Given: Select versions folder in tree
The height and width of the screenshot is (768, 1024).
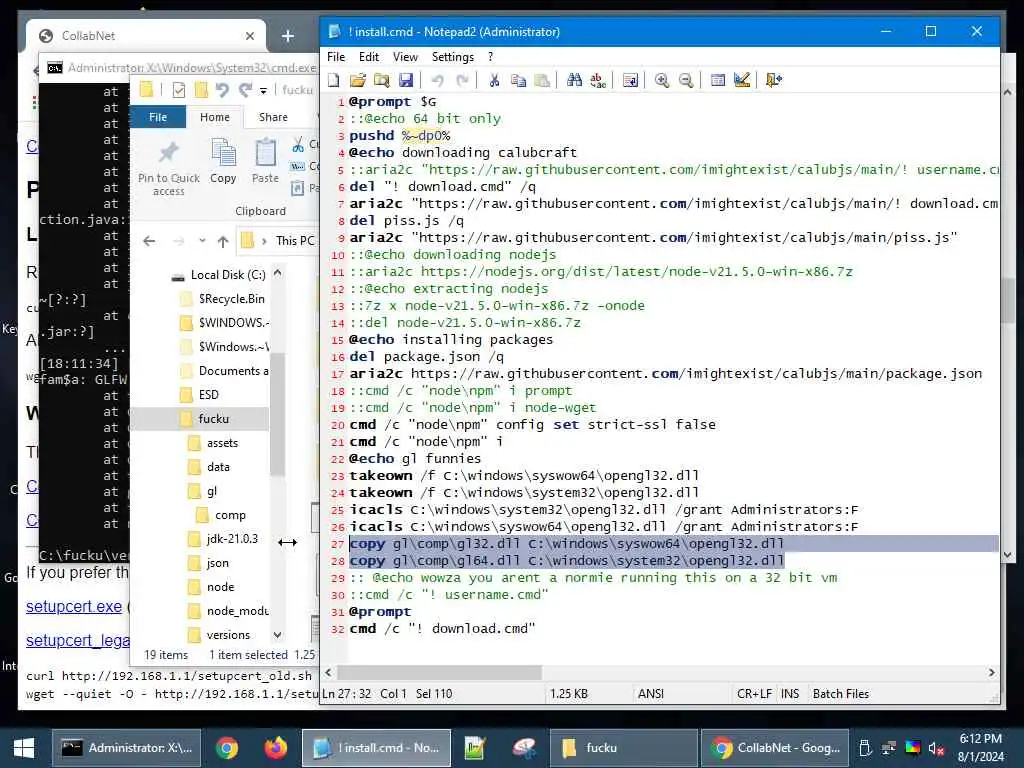Looking at the screenshot, I should 219,635.
